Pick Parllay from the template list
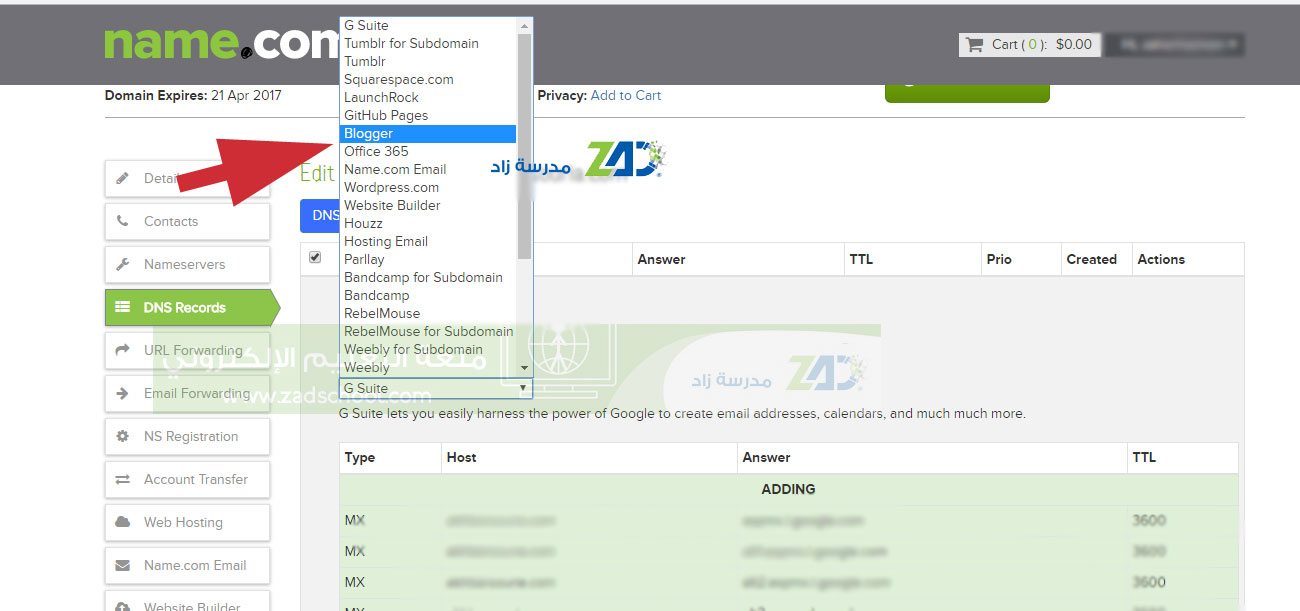This screenshot has width=1300, height=611. (428, 259)
